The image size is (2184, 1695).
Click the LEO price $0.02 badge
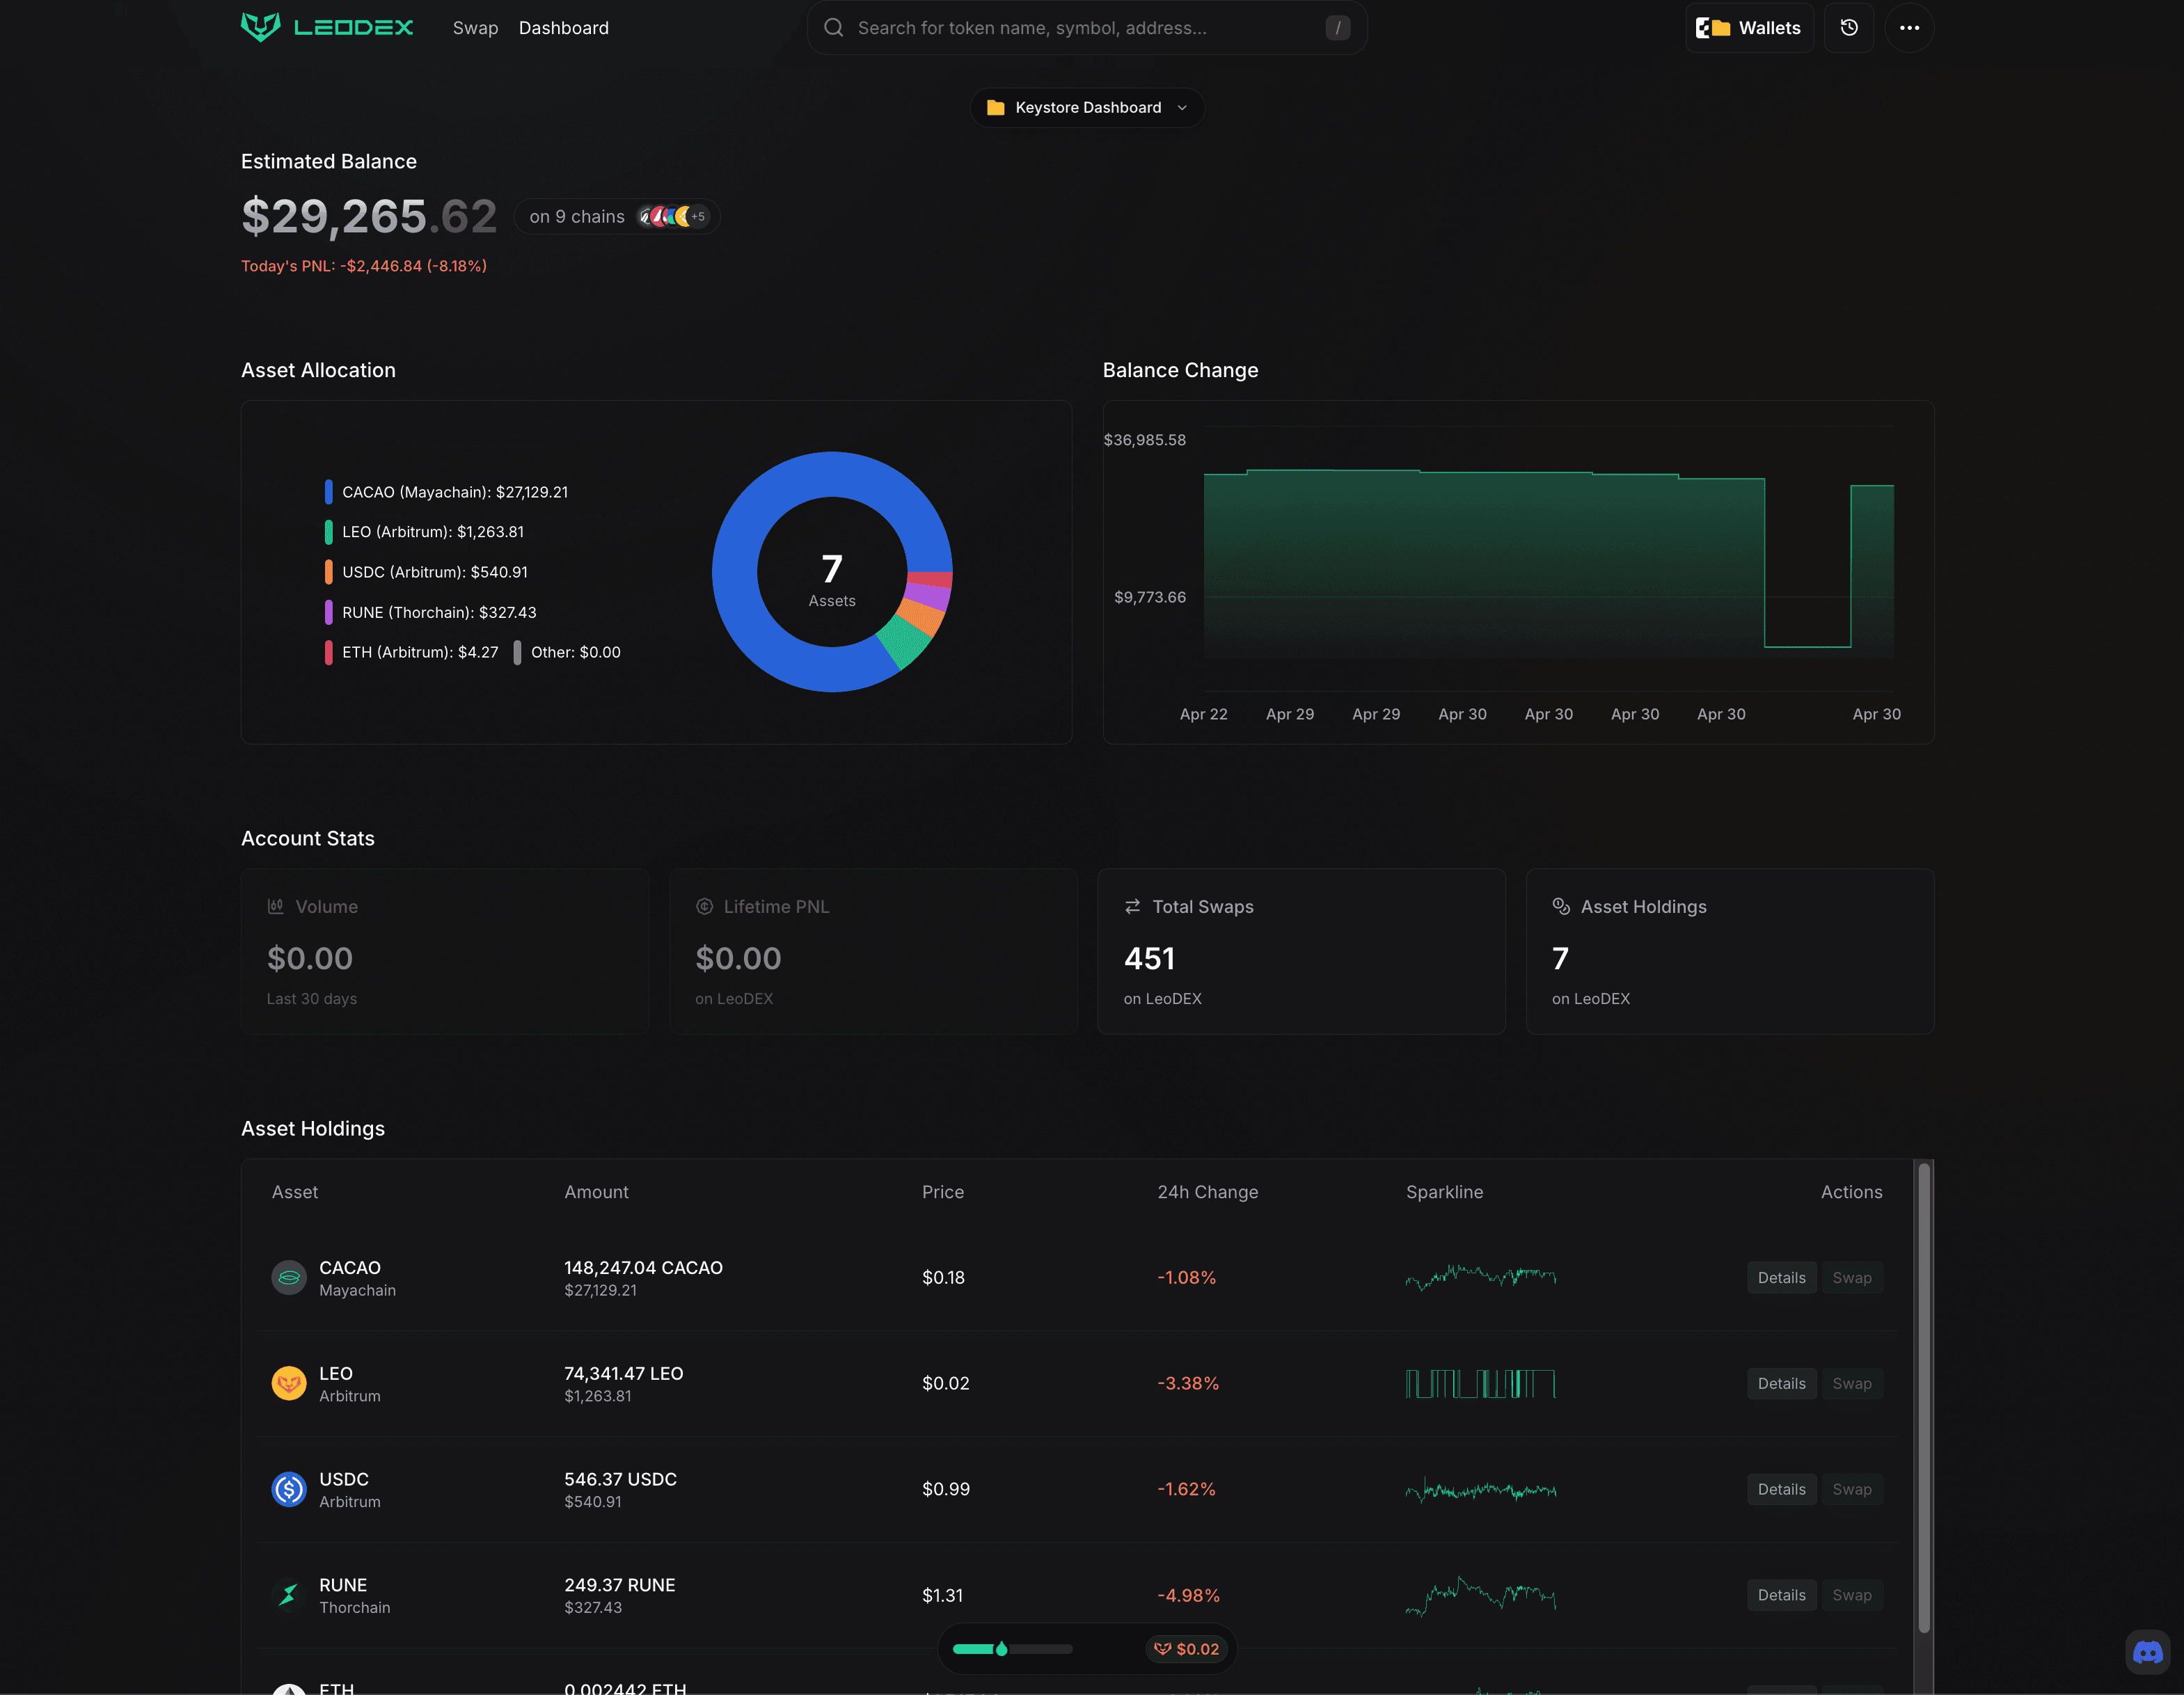1187,1649
